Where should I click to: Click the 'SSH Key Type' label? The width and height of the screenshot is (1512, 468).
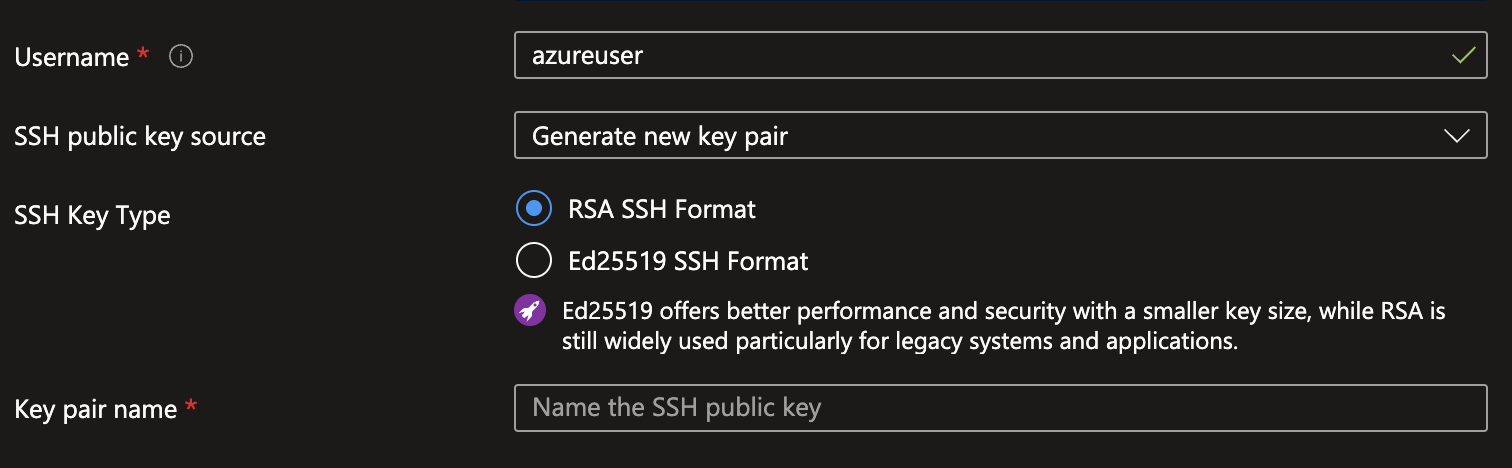(x=92, y=215)
